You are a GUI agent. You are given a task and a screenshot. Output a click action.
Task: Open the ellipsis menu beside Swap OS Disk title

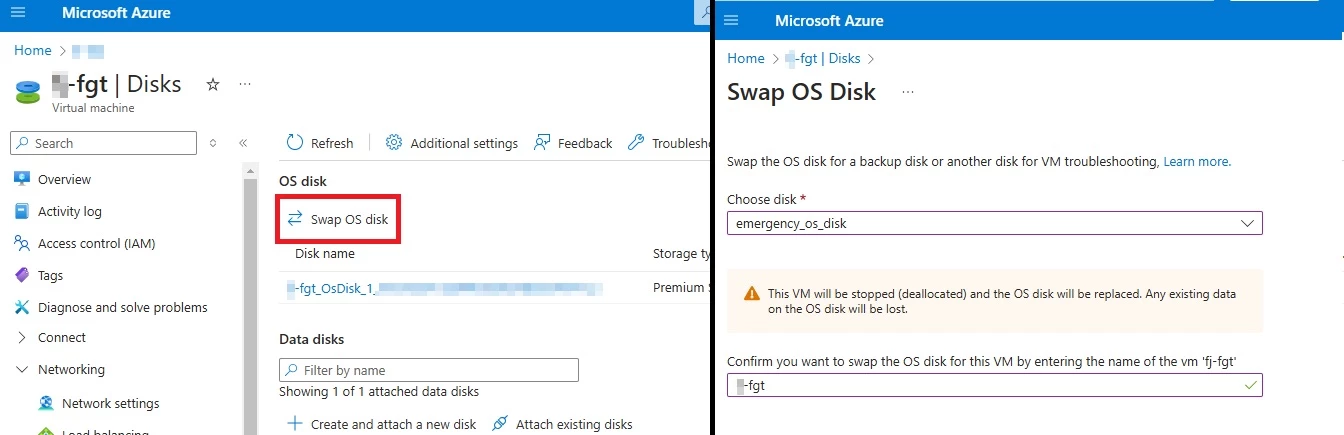coord(908,92)
